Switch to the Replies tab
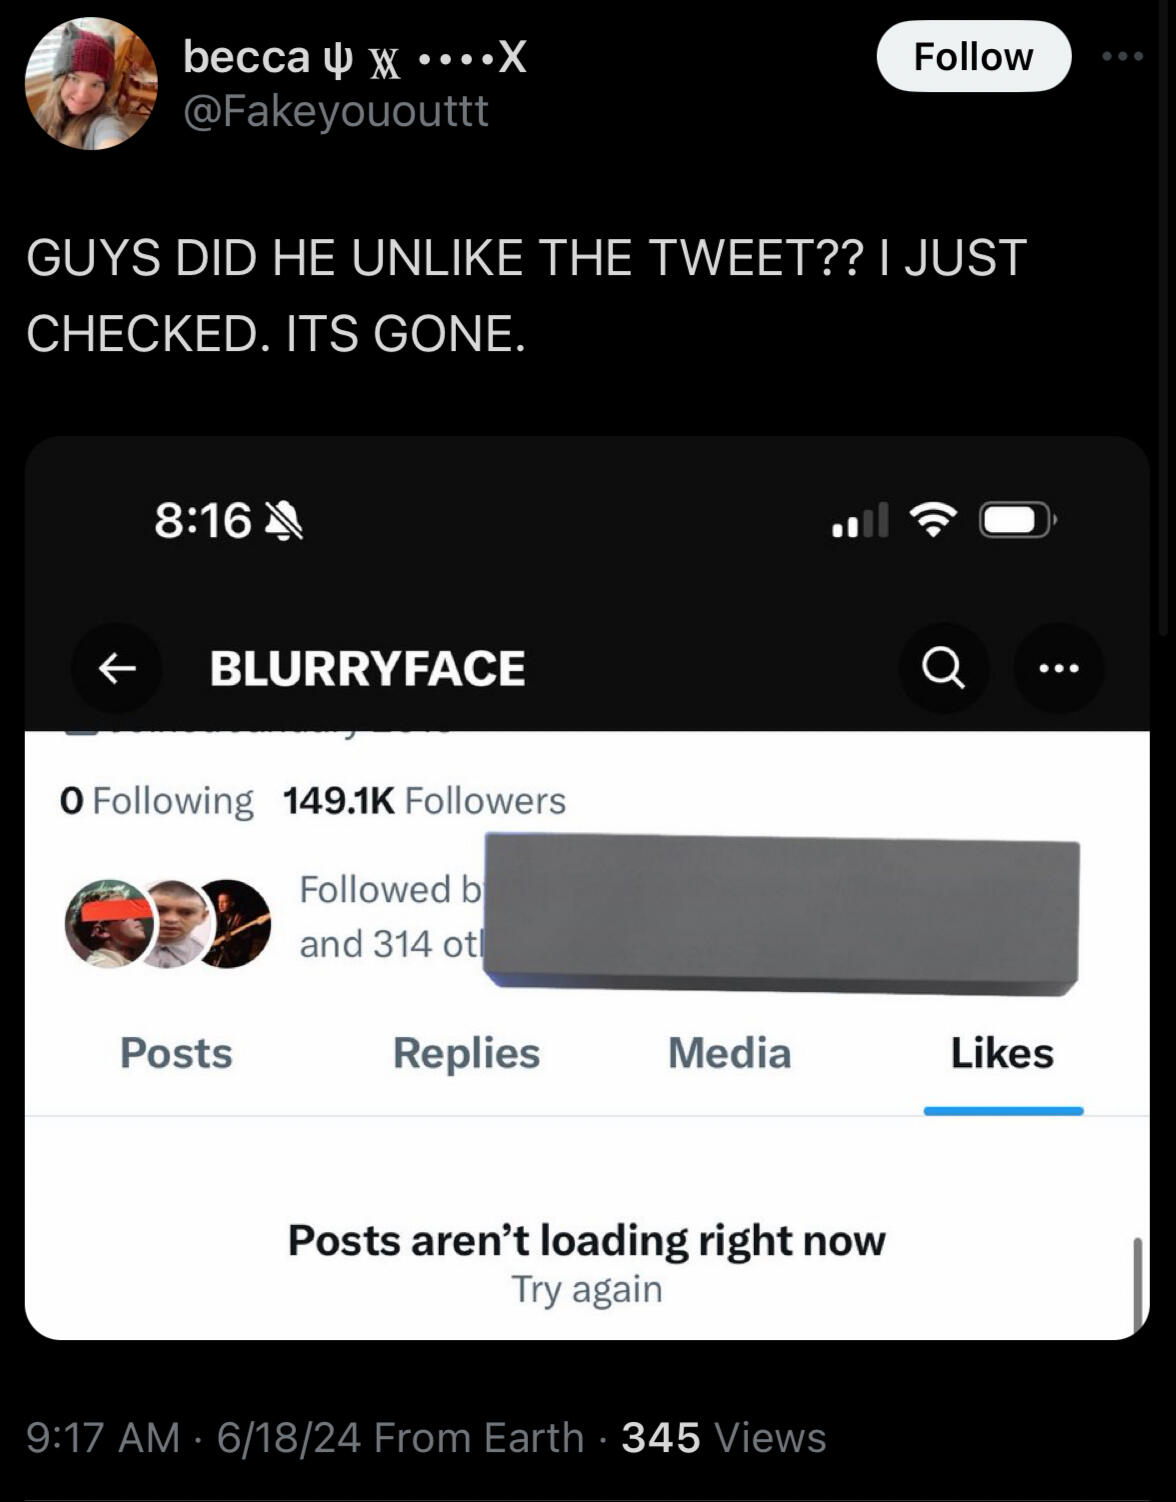The height and width of the screenshot is (1502, 1176). pos(466,1053)
